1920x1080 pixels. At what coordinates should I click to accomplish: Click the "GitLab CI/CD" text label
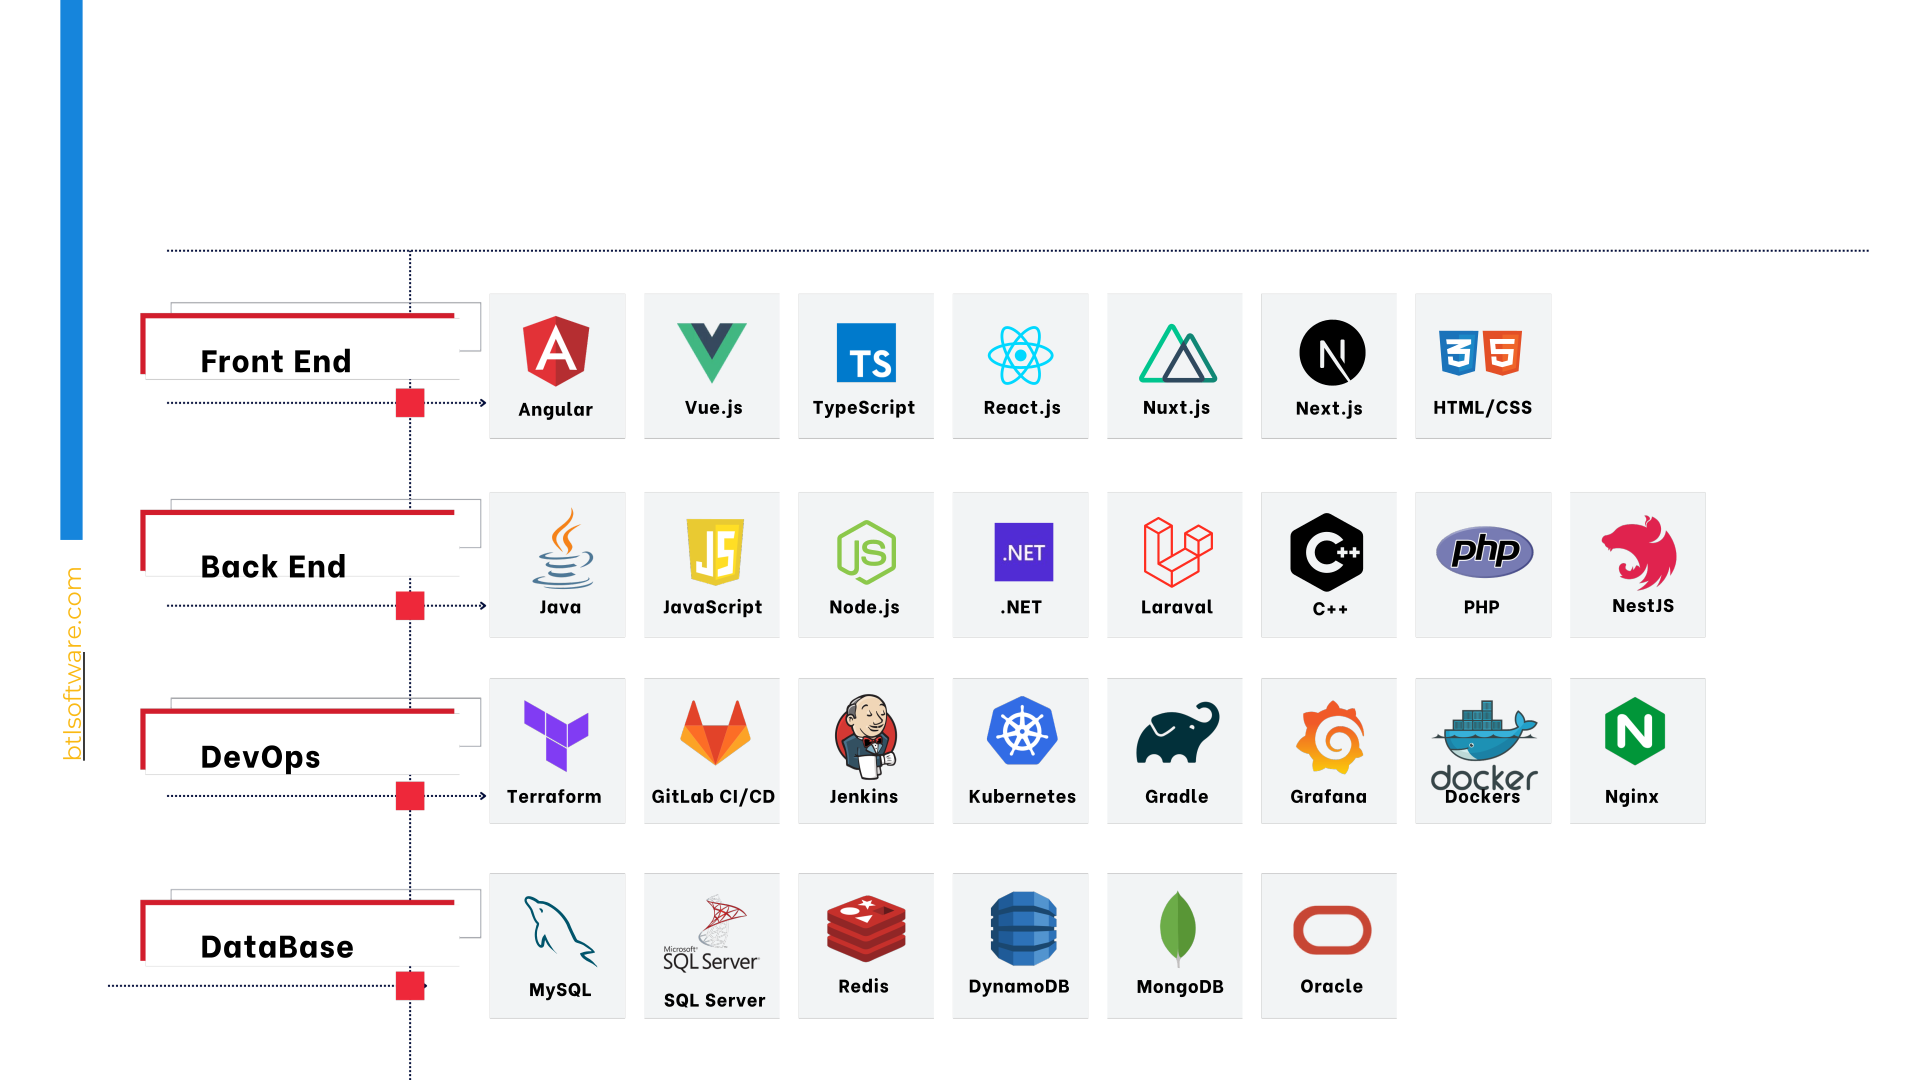pos(713,797)
